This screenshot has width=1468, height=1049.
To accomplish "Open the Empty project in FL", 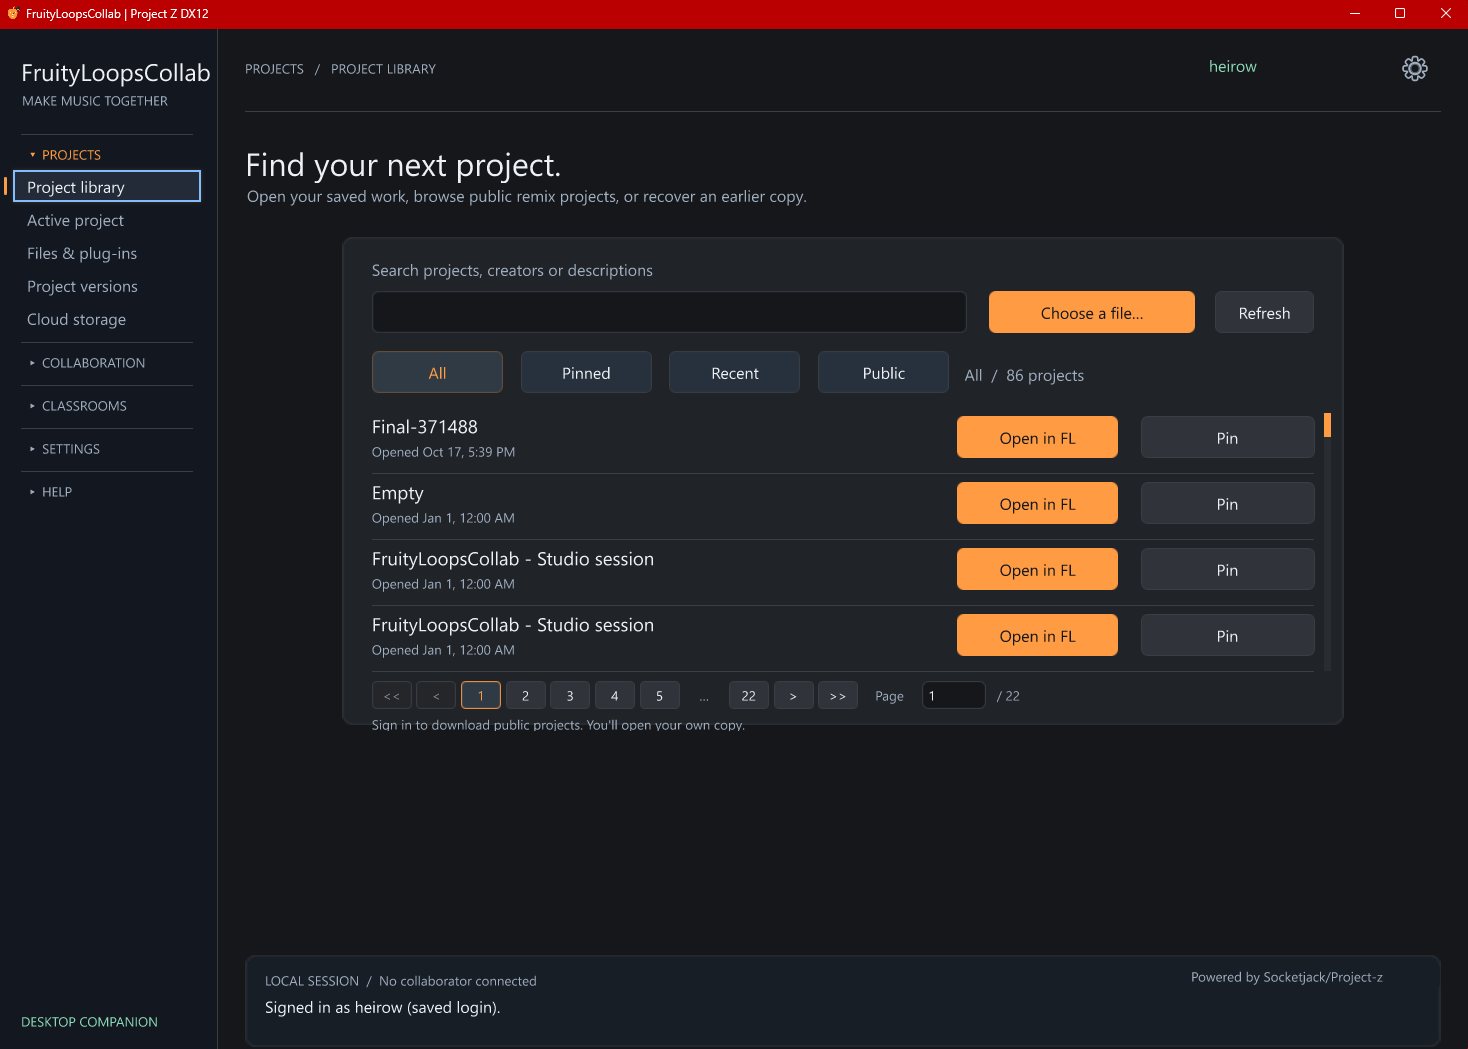I will tap(1037, 504).
